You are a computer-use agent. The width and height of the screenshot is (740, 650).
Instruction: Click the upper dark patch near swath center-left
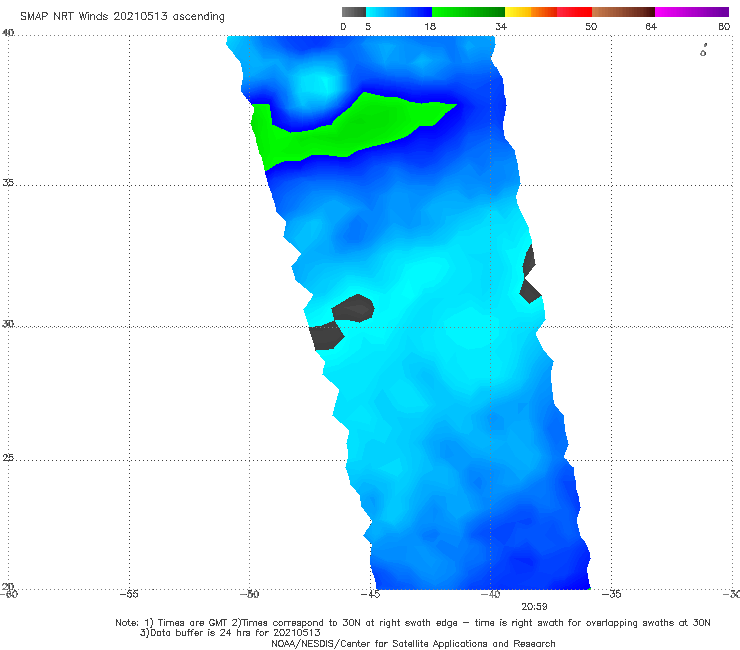(353, 308)
